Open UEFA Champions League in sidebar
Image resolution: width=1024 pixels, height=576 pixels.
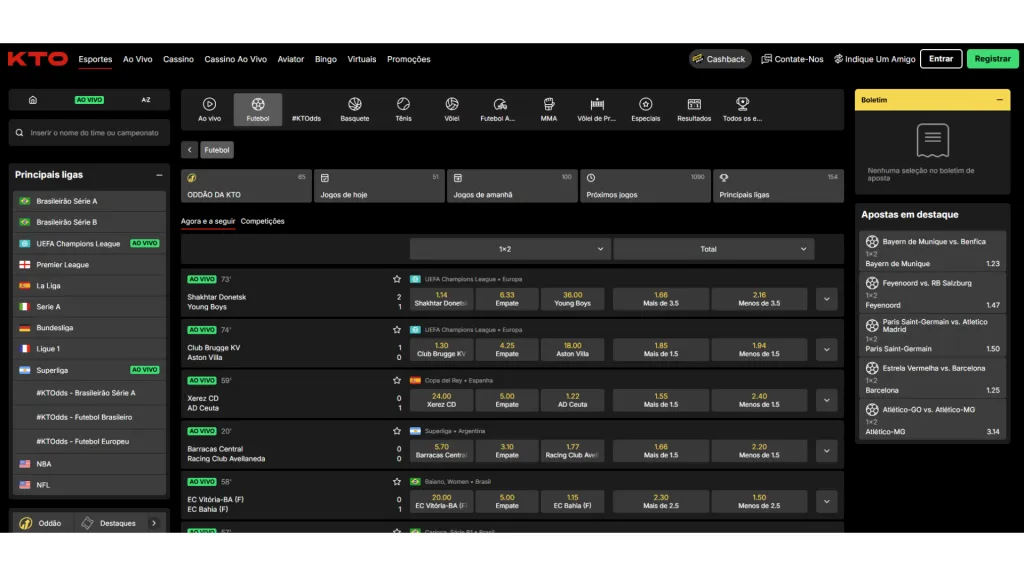point(89,244)
